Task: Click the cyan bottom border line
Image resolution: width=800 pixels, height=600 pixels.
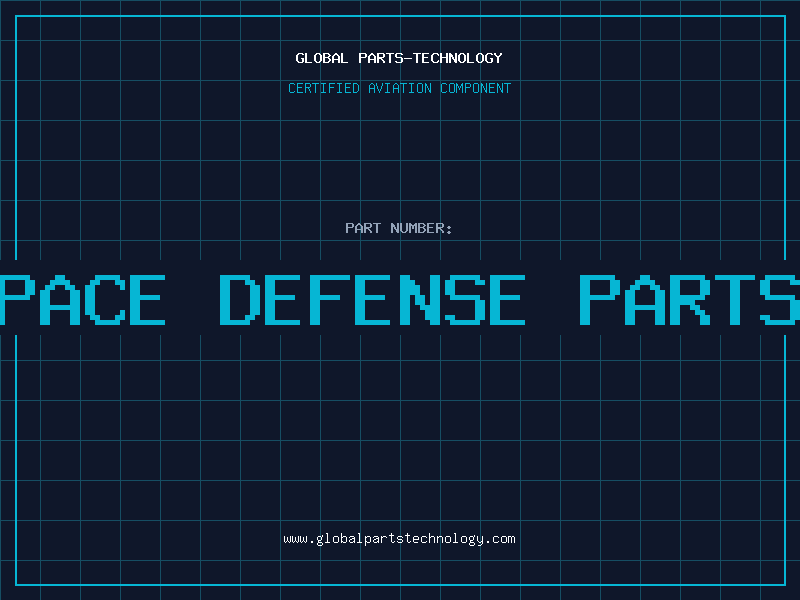Action: tap(400, 584)
